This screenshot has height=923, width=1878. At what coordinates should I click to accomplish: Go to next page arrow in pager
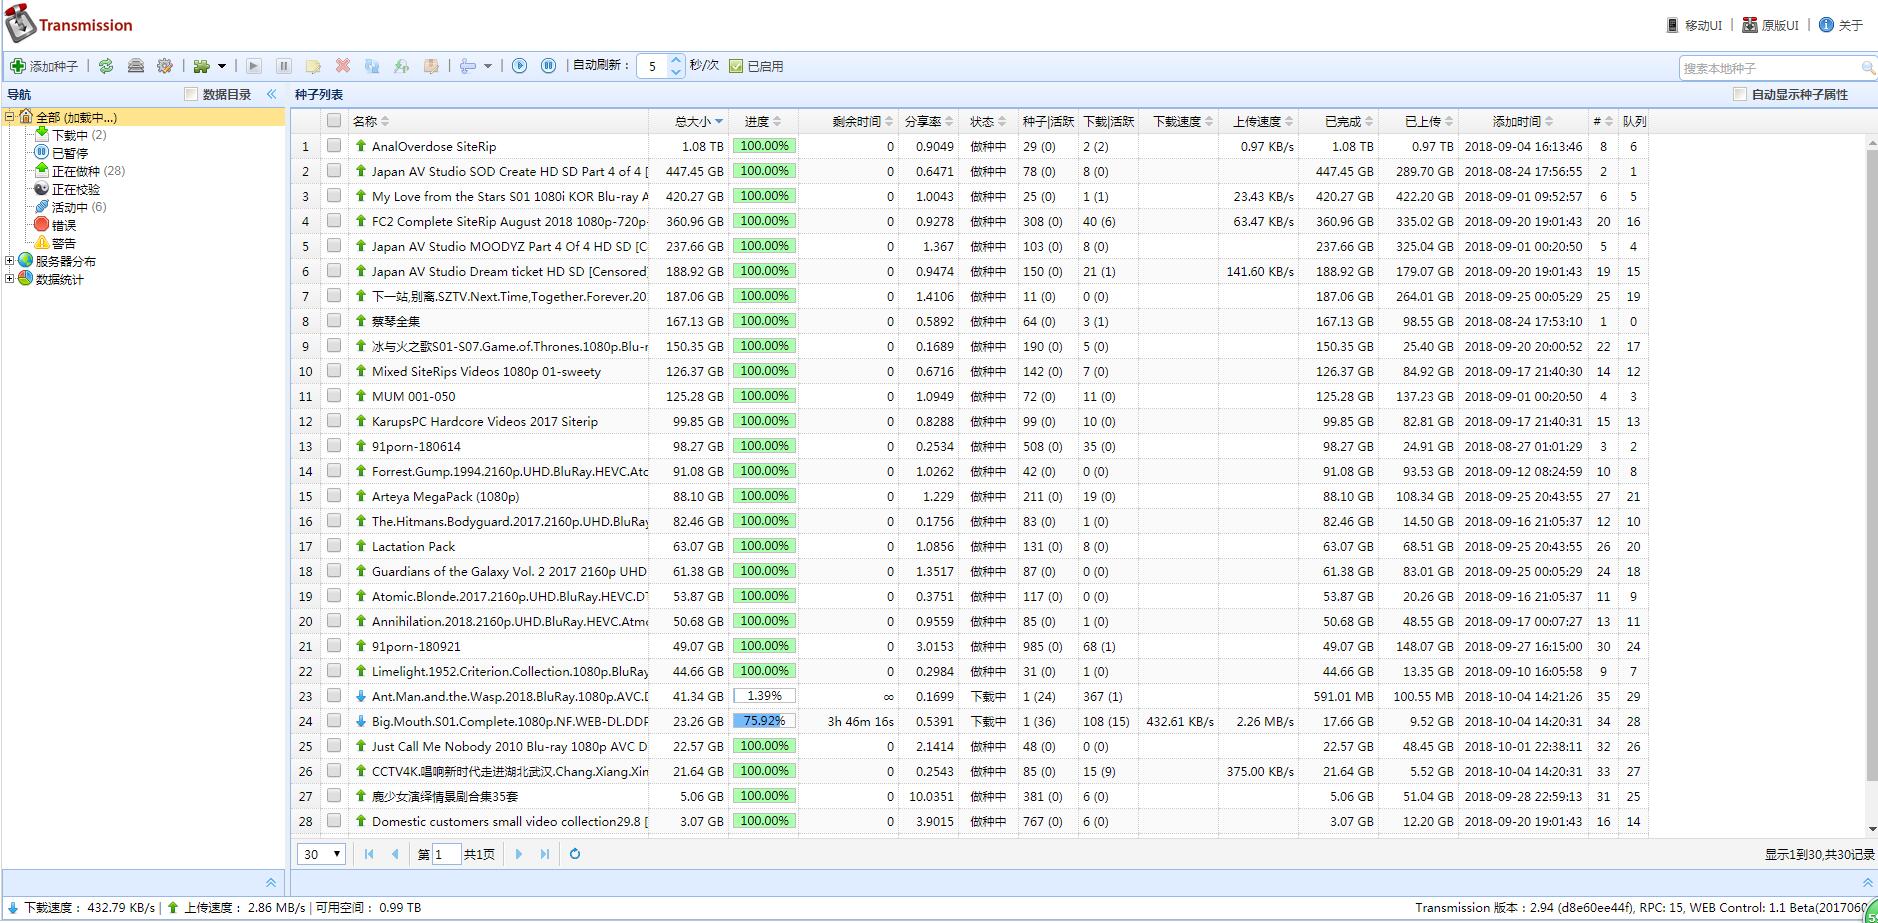[x=519, y=854]
